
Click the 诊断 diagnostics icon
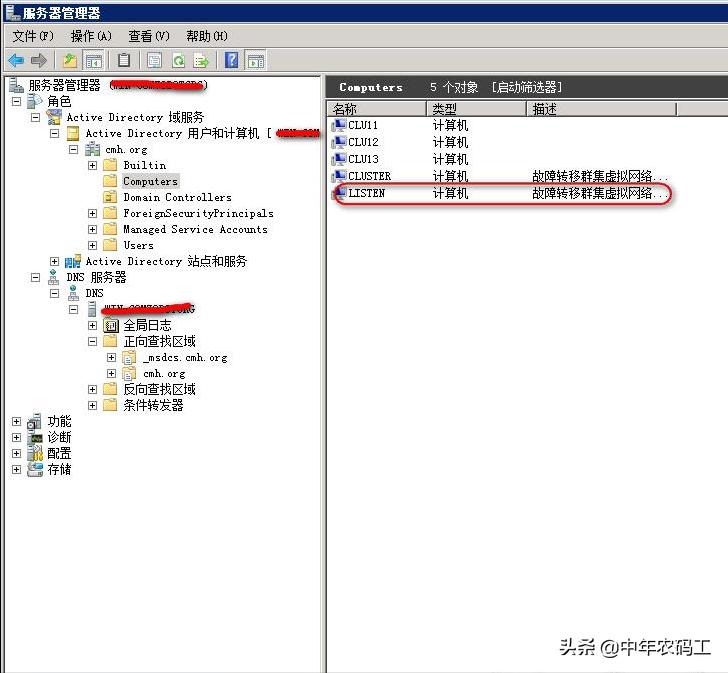35,437
